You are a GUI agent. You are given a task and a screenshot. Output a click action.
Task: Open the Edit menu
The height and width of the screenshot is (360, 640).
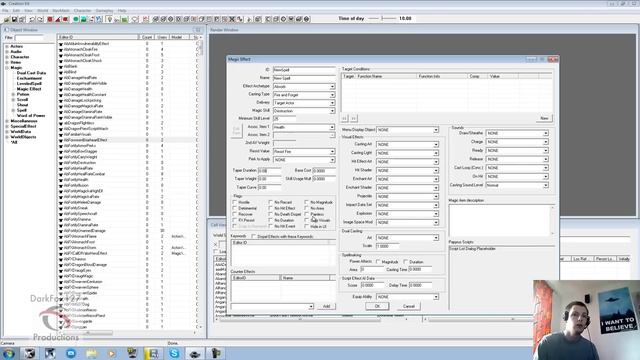16,11
